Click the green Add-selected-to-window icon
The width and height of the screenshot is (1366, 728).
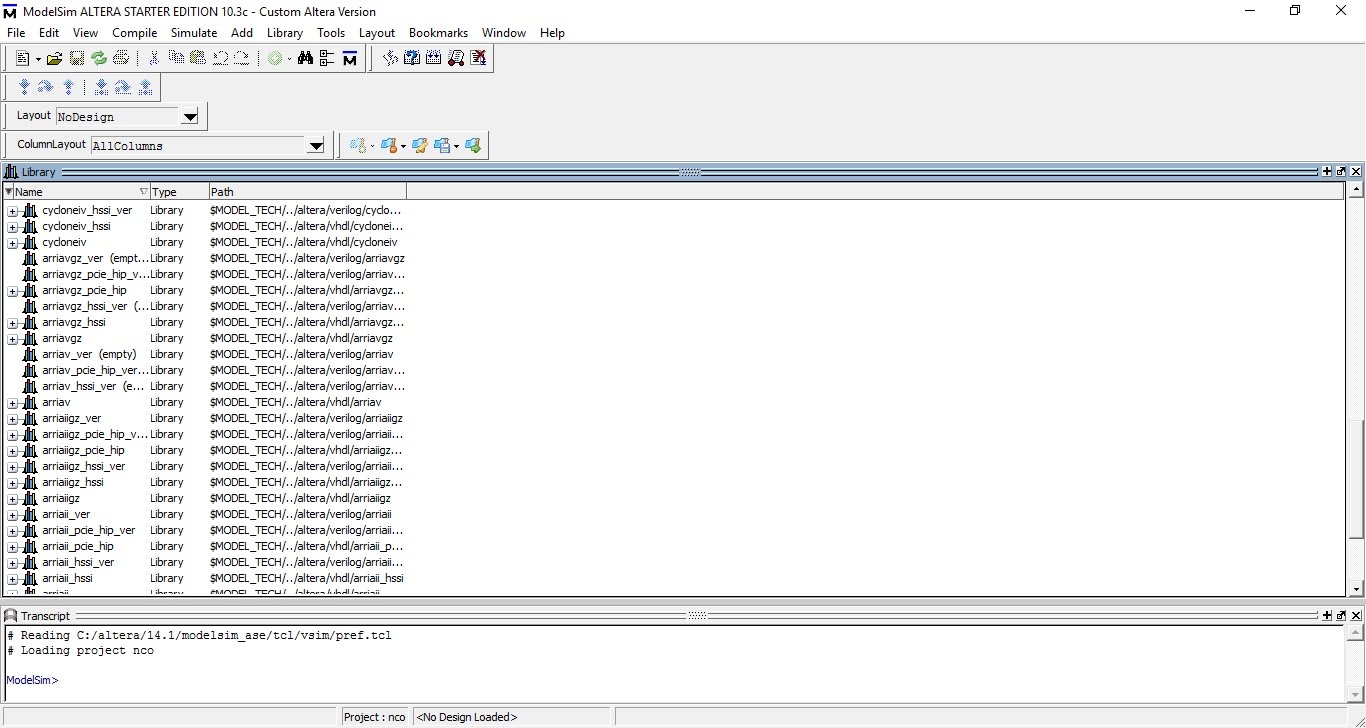[274, 59]
